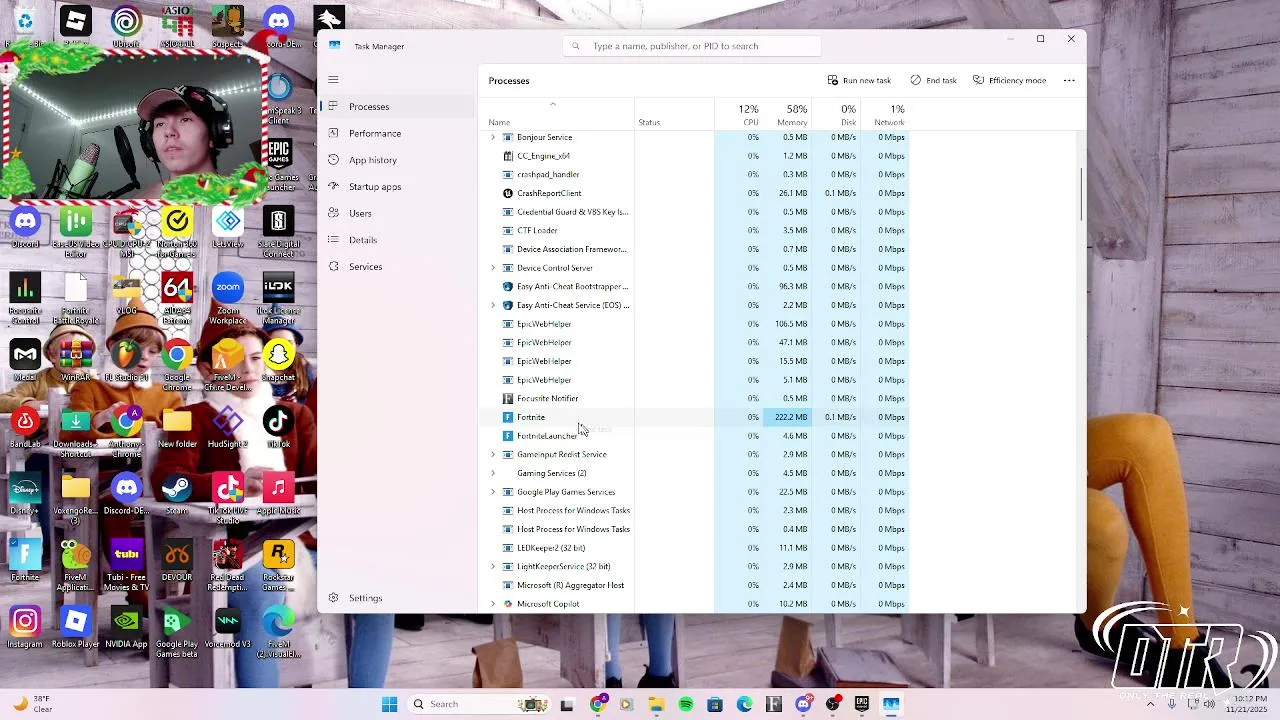
Task: Open the BandLab desktop icon
Action: (25, 427)
